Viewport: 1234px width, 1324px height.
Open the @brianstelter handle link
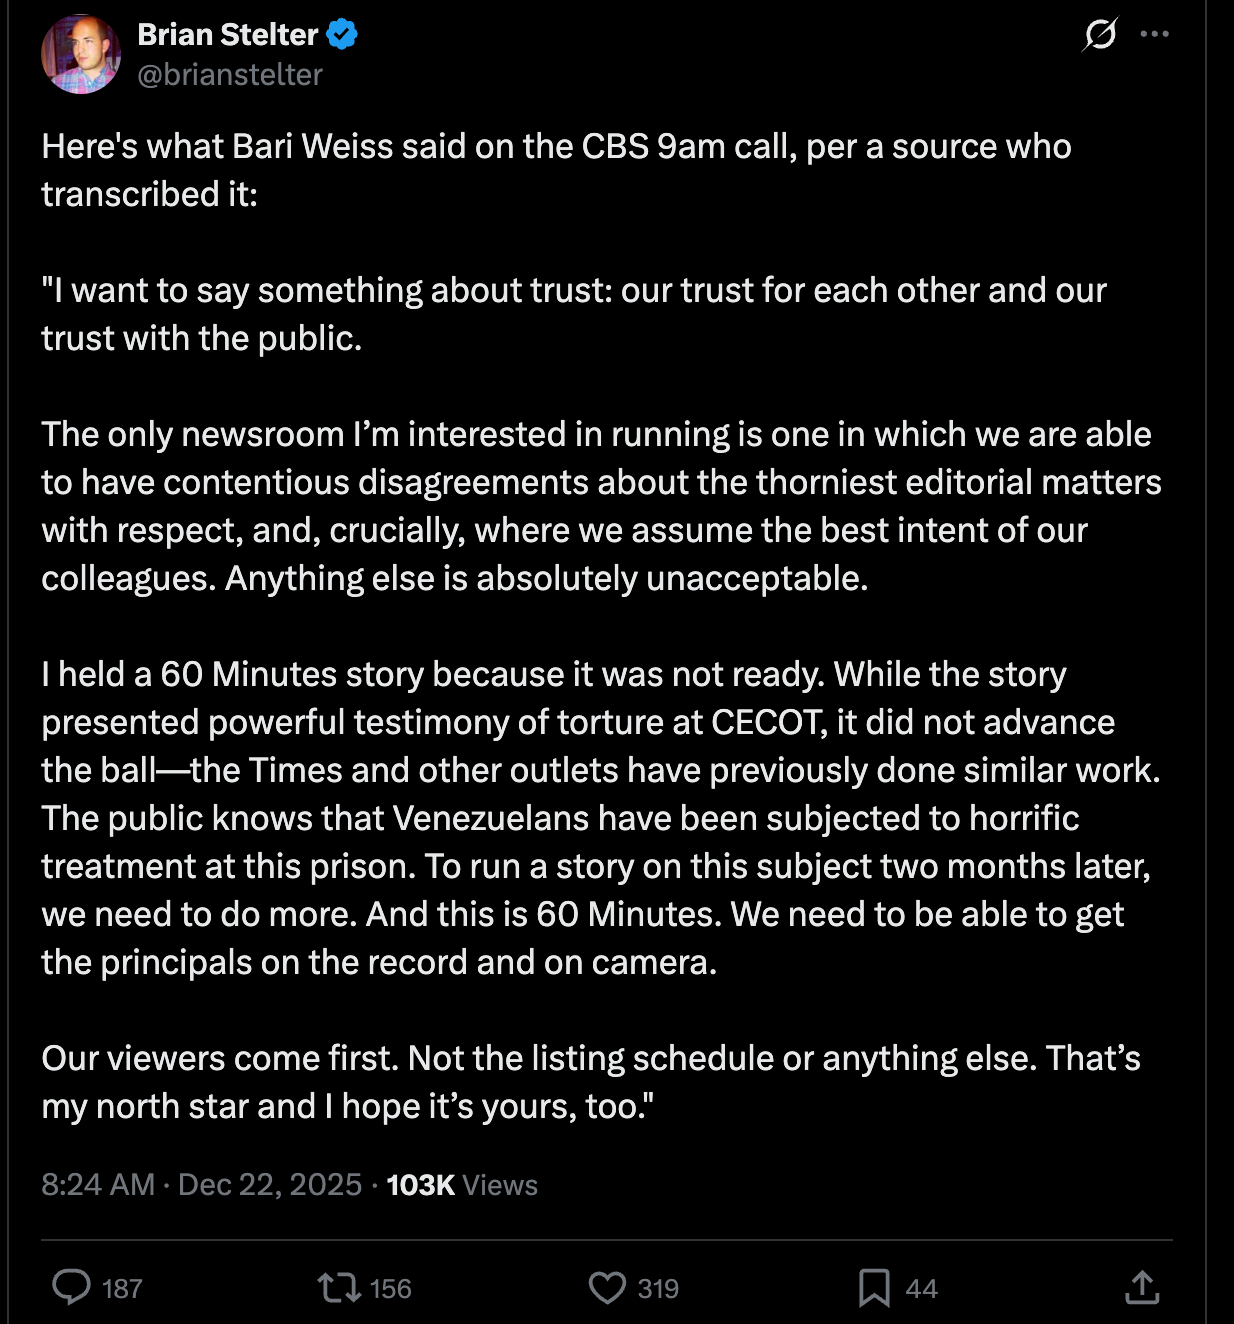pyautogui.click(x=230, y=75)
